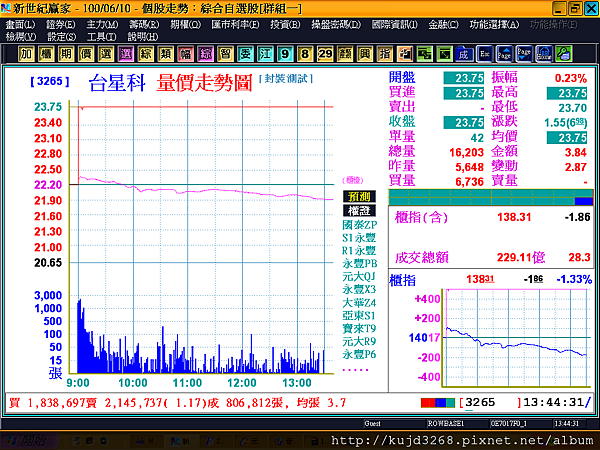
Task: Click the magenta 綜 toolbar icon
Action: pos(205,54)
